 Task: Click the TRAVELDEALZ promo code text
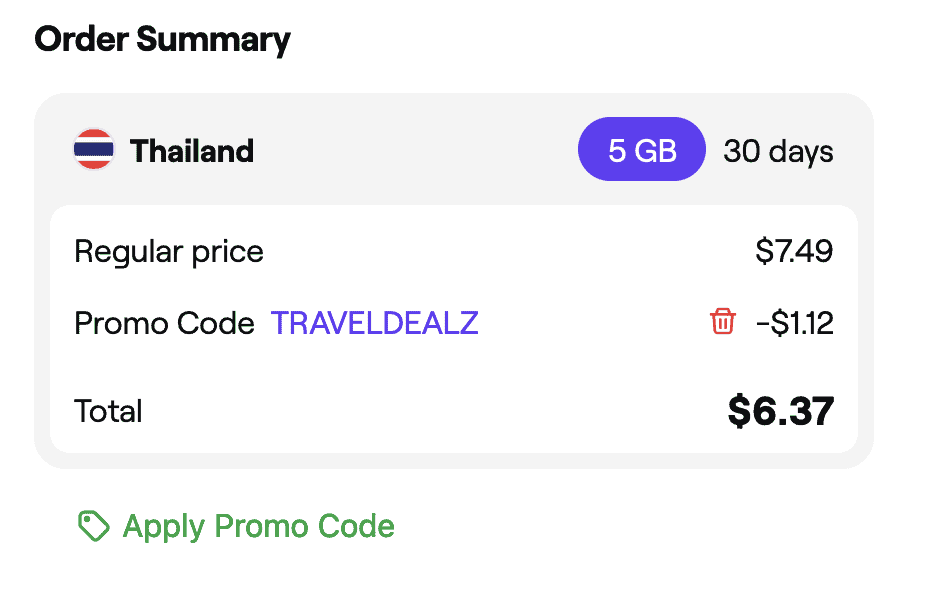pyautogui.click(x=375, y=324)
